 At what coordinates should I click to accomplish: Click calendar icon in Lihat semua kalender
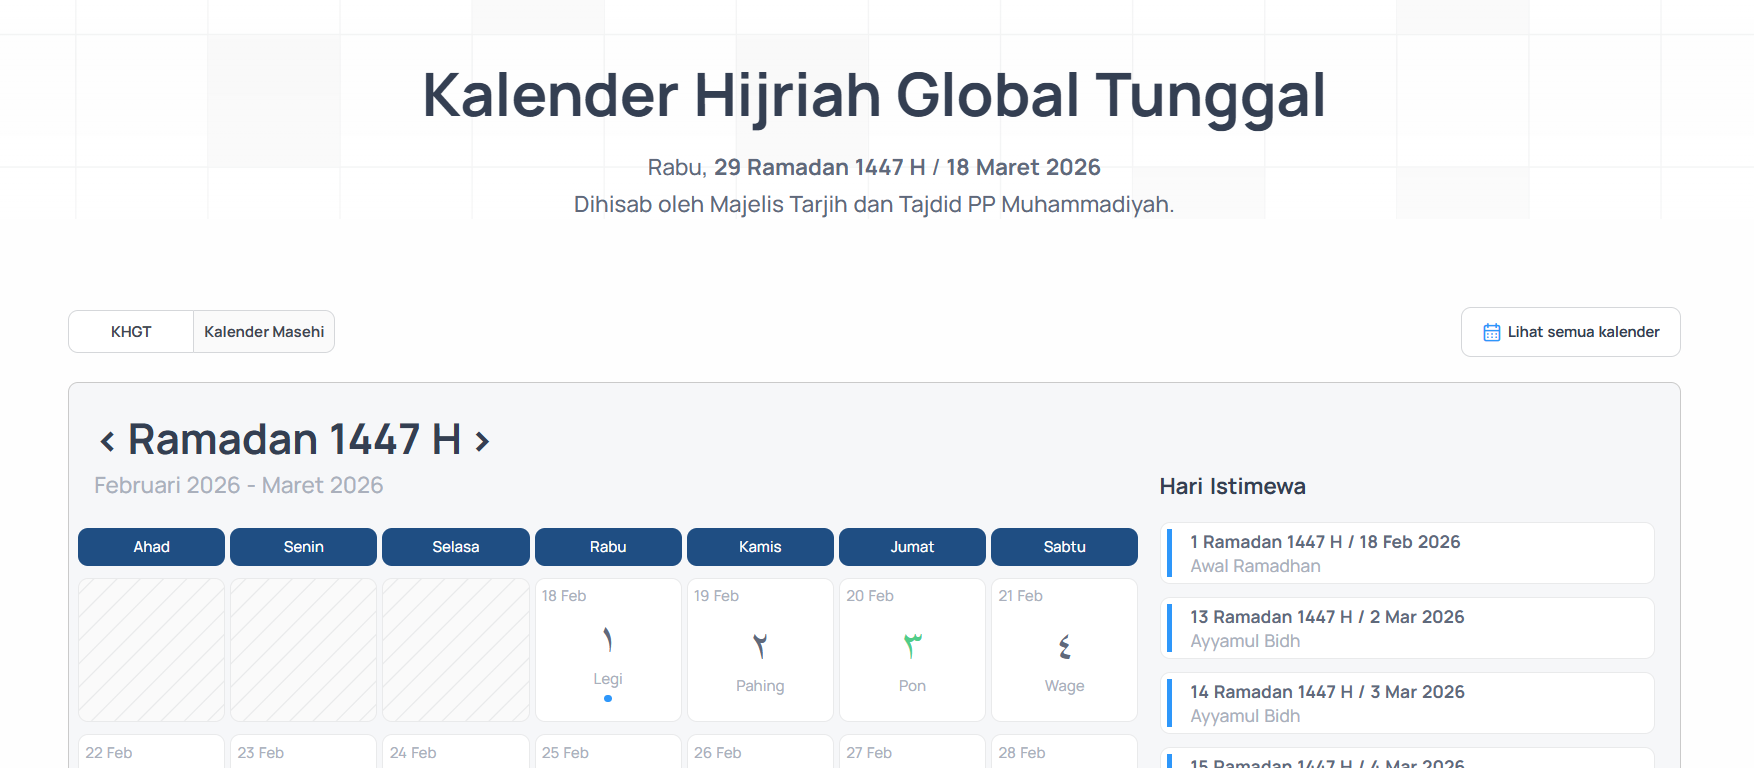1491,332
